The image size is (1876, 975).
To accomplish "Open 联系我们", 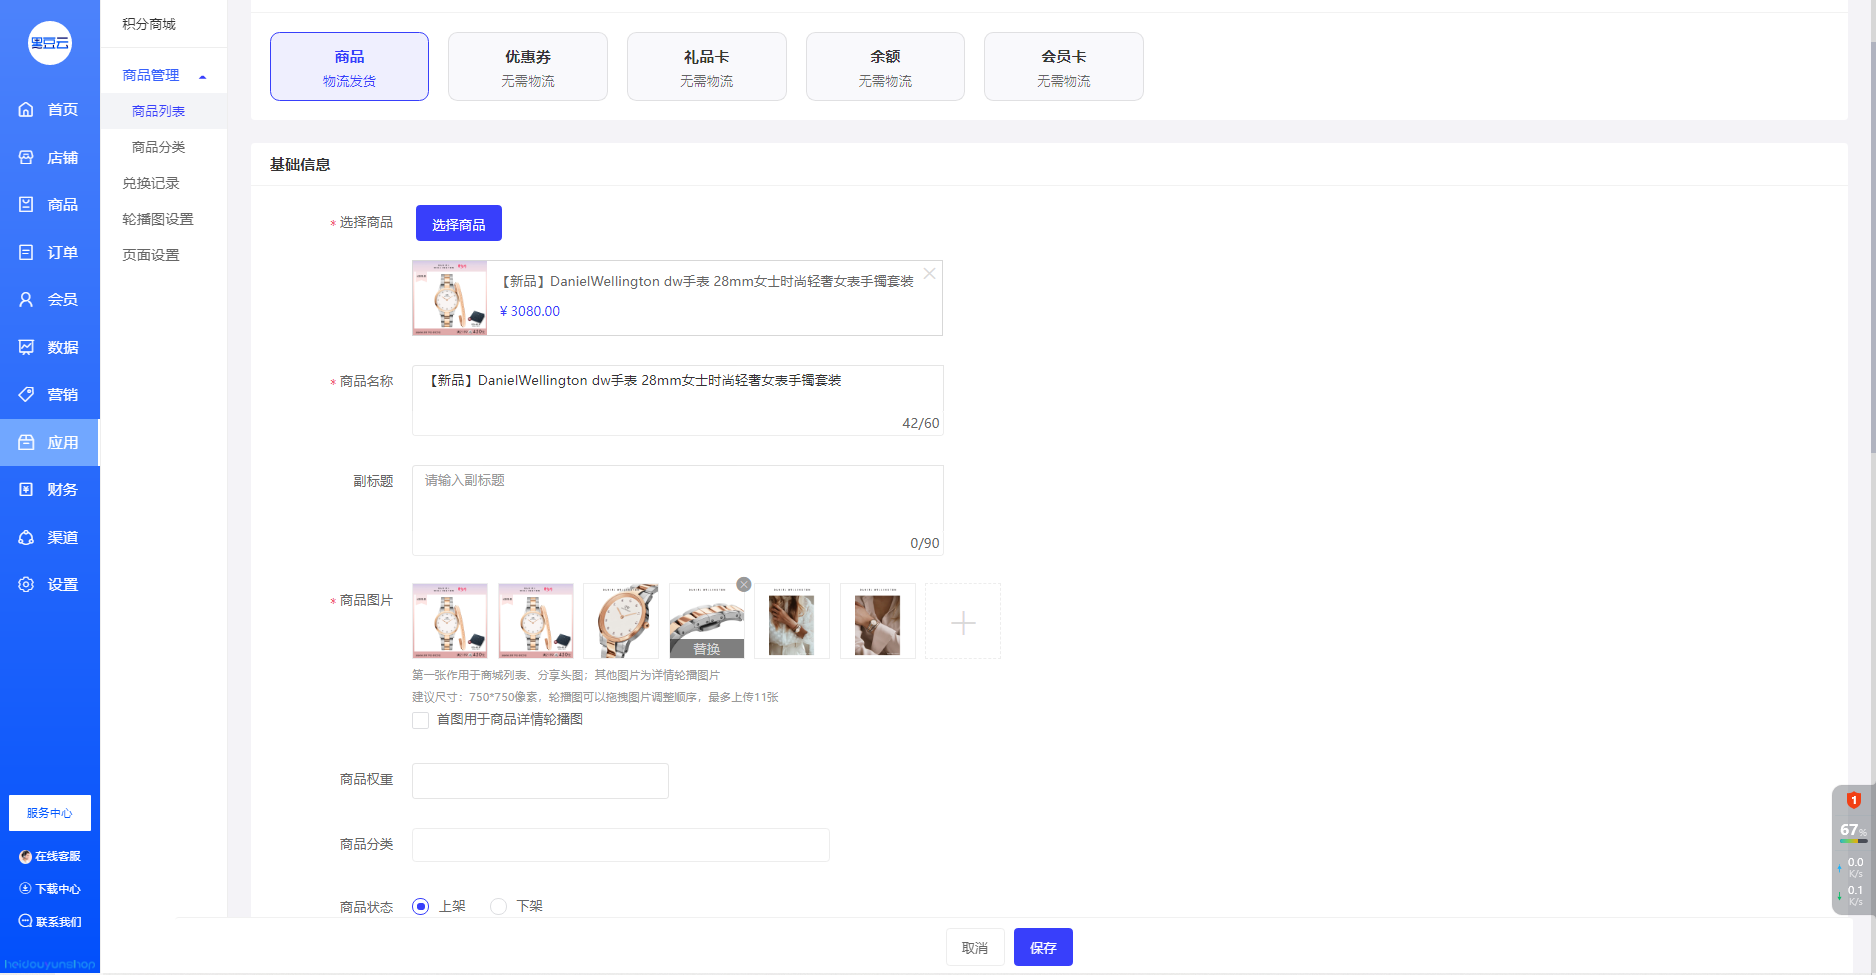I will pos(50,922).
